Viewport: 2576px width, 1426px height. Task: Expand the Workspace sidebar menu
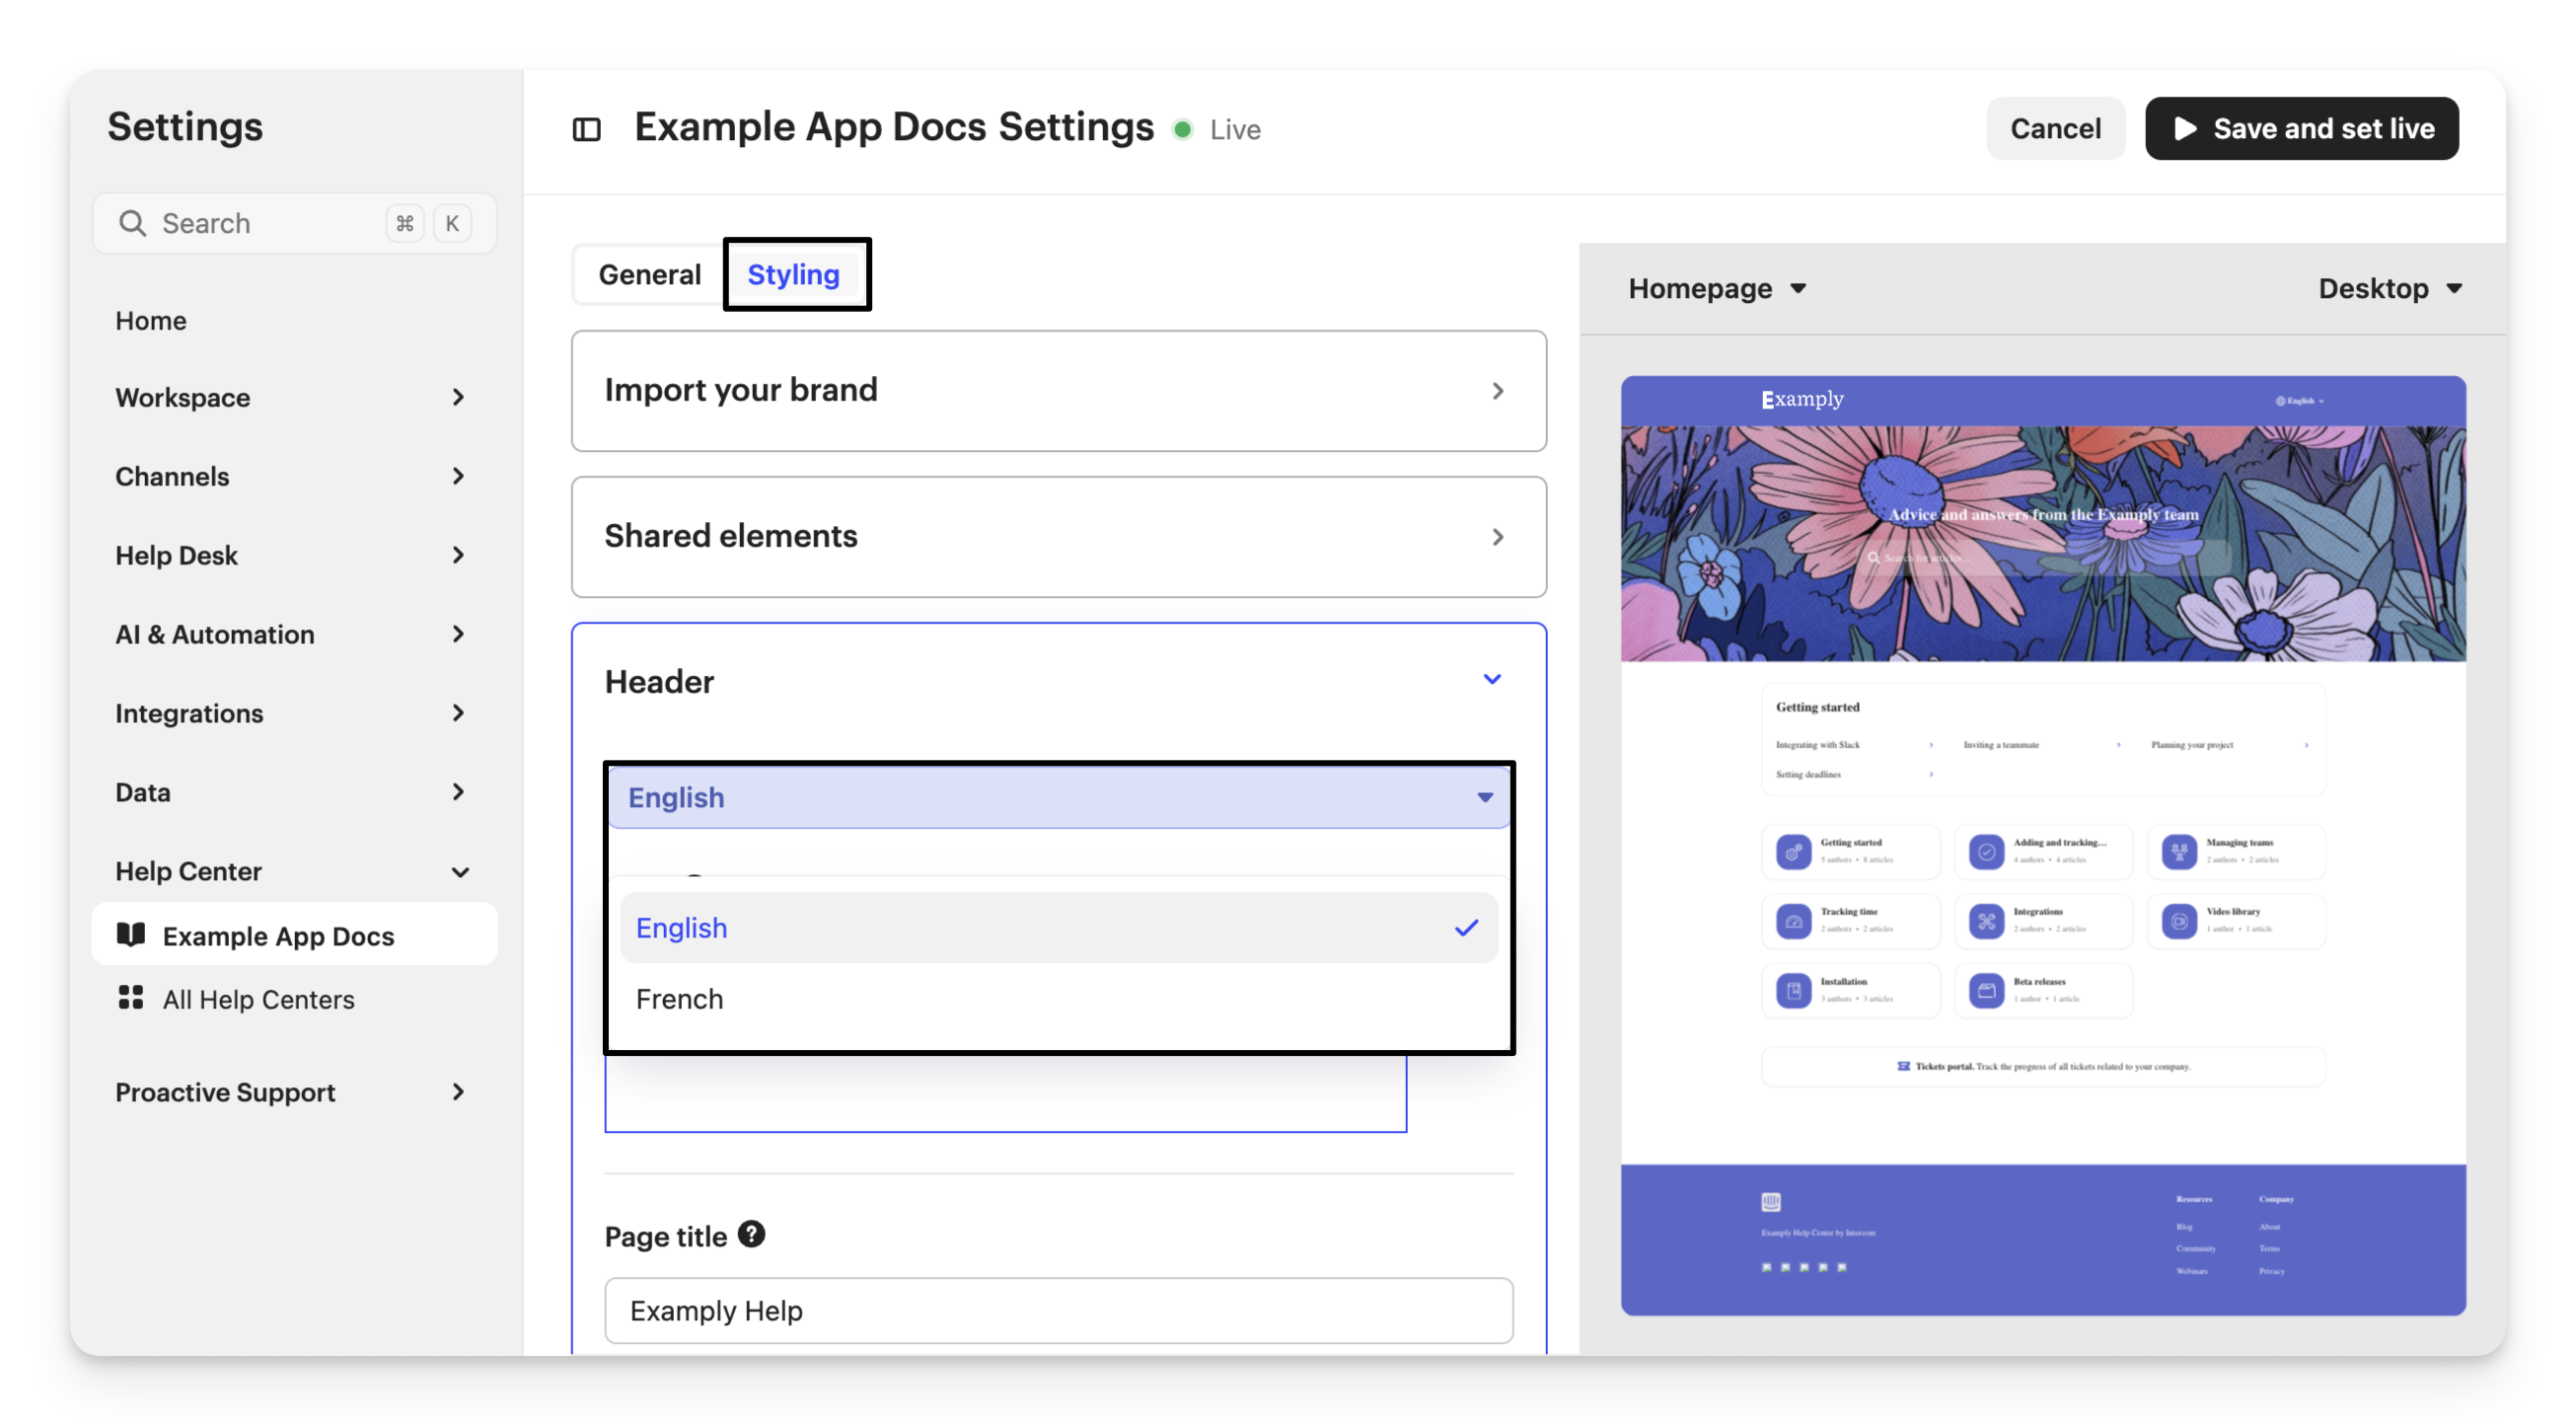290,398
